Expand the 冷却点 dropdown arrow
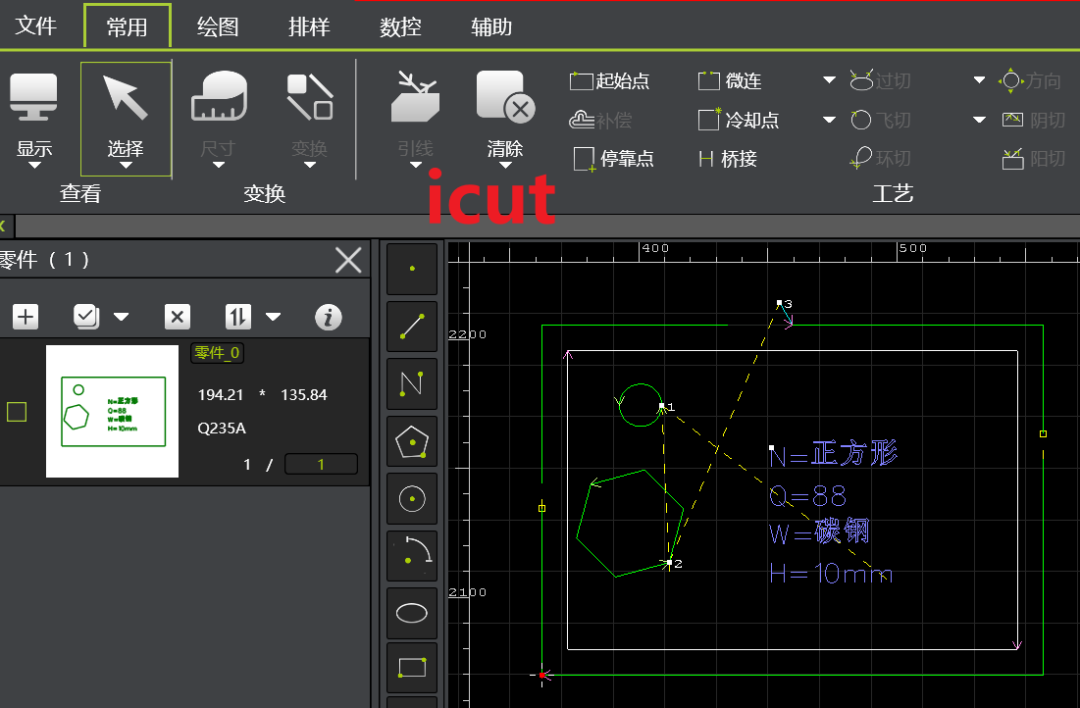This screenshot has height=708, width=1080. (829, 120)
